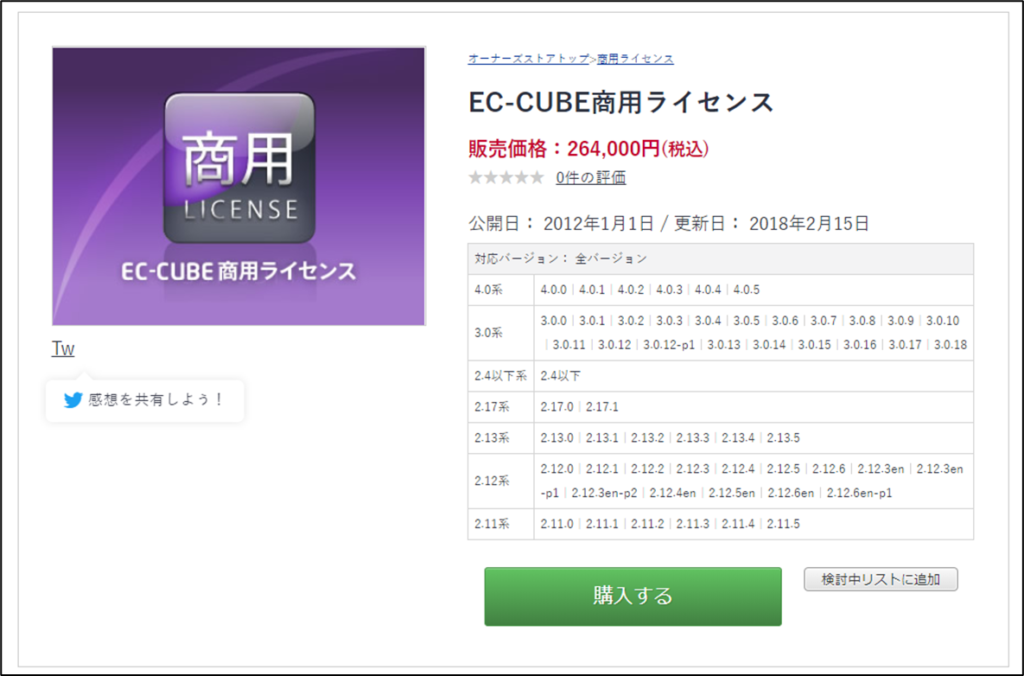Click version 4.0.3 in the table

coord(669,289)
